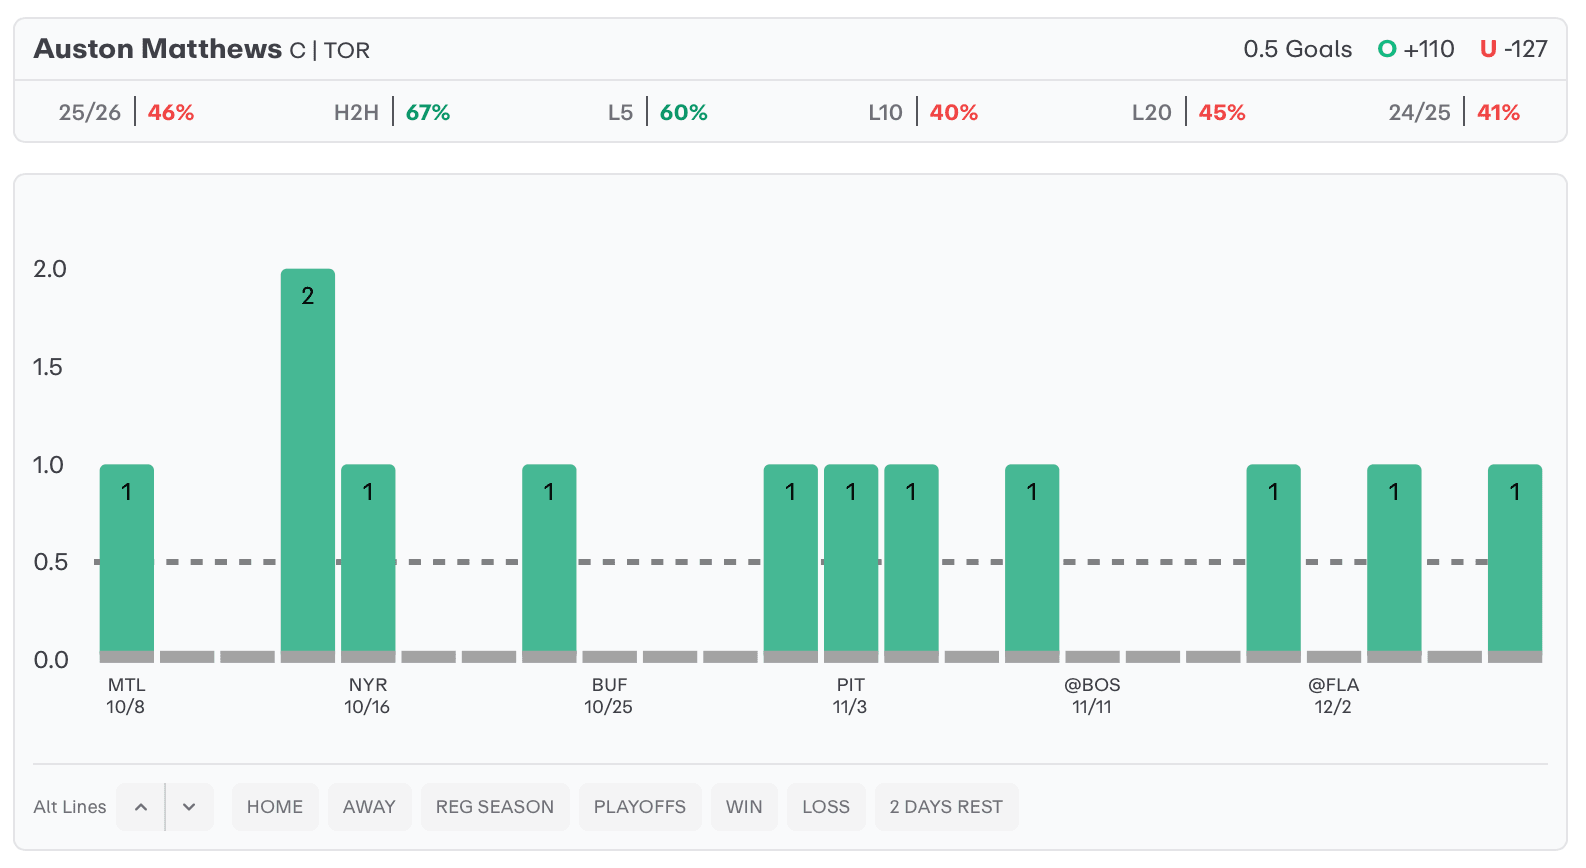The image size is (1586, 868).
Task: Show the 24/25 season hit rate
Action: (1453, 112)
